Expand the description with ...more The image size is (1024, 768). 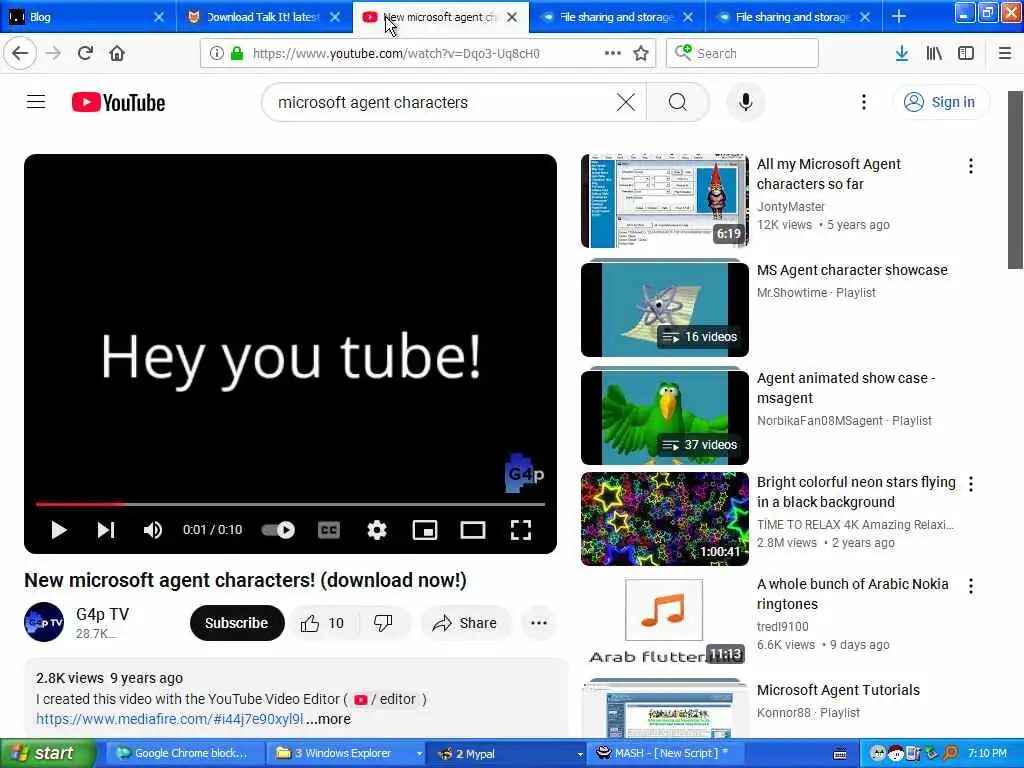(x=328, y=719)
